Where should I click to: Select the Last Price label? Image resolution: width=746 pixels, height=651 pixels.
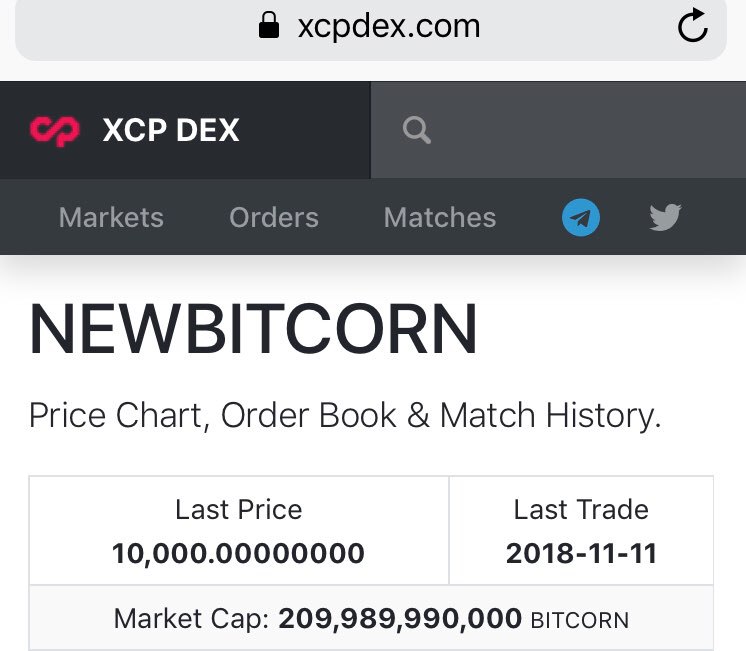tap(239, 510)
